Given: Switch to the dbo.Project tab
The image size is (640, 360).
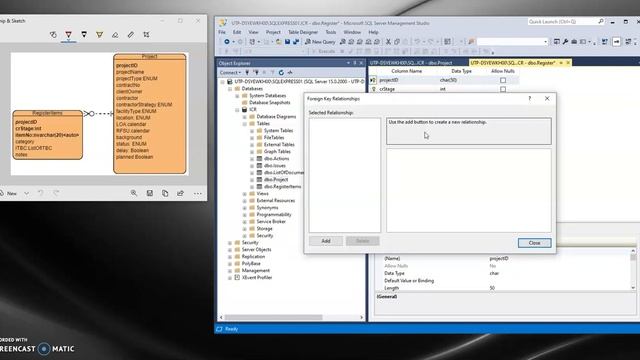Looking at the screenshot, I should point(411,63).
